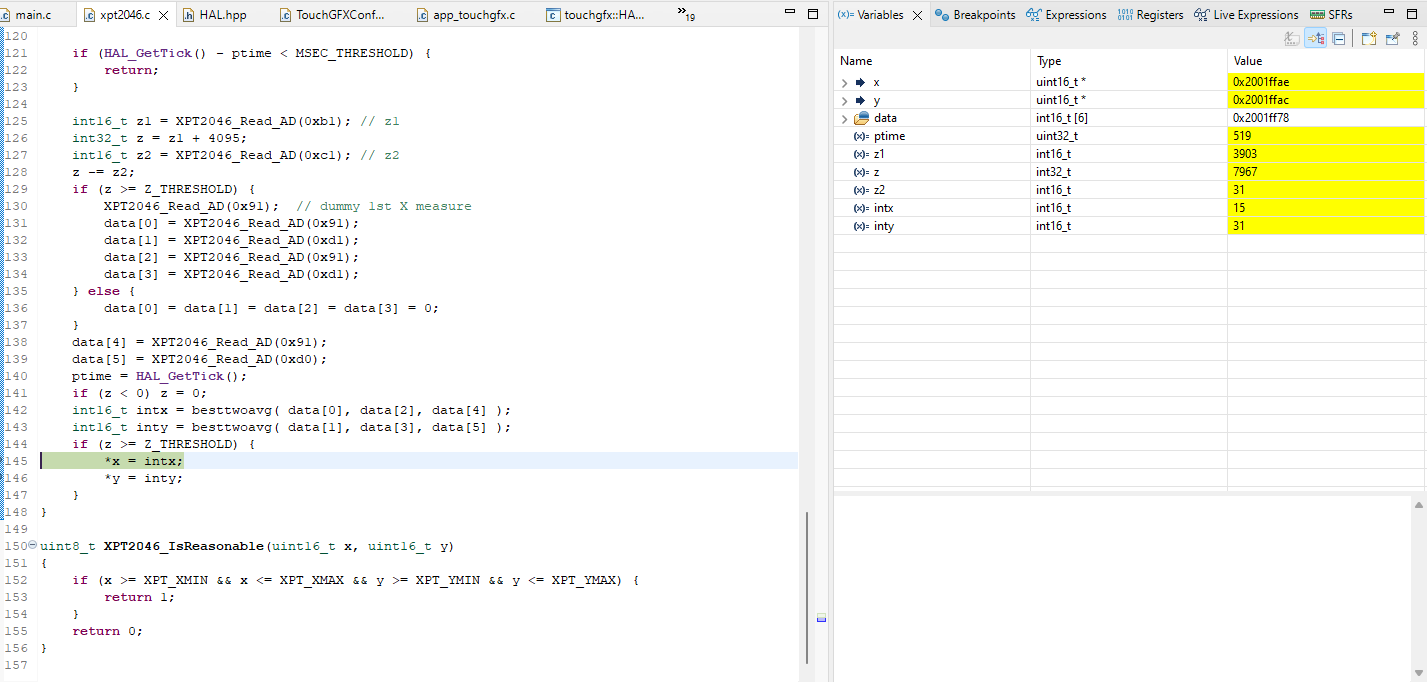Viewport: 1427px width, 682px height.
Task: Switch to the Expressions view
Action: (1067, 15)
